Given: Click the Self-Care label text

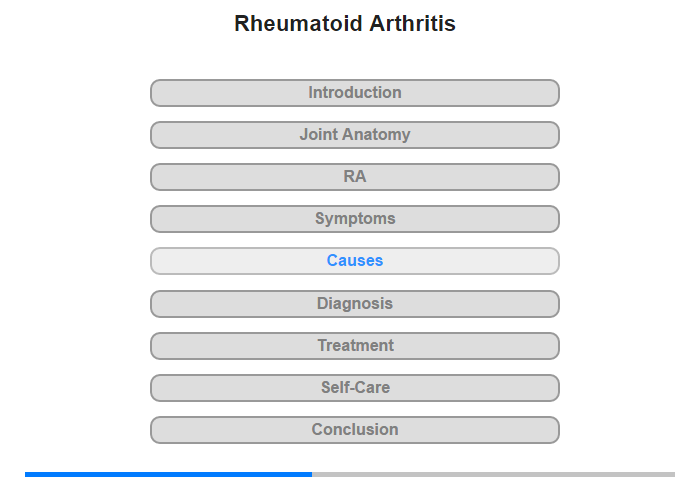Looking at the screenshot, I should point(355,388).
